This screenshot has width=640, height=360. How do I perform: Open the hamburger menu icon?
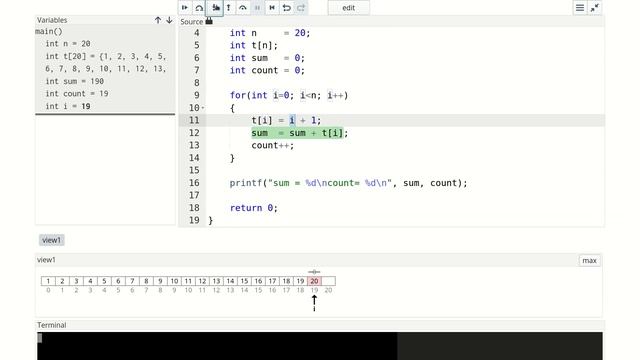pyautogui.click(x=580, y=8)
